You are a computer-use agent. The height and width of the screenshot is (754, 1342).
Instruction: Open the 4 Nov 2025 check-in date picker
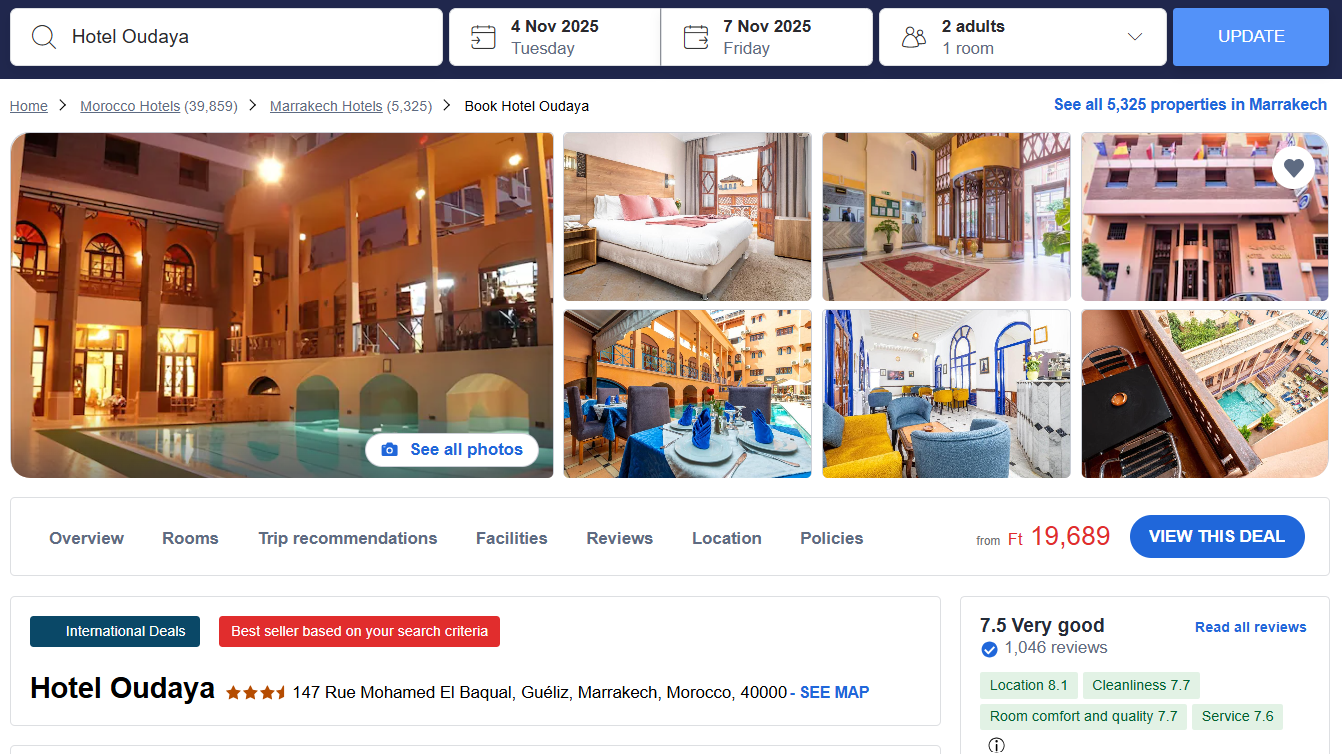tap(555, 37)
